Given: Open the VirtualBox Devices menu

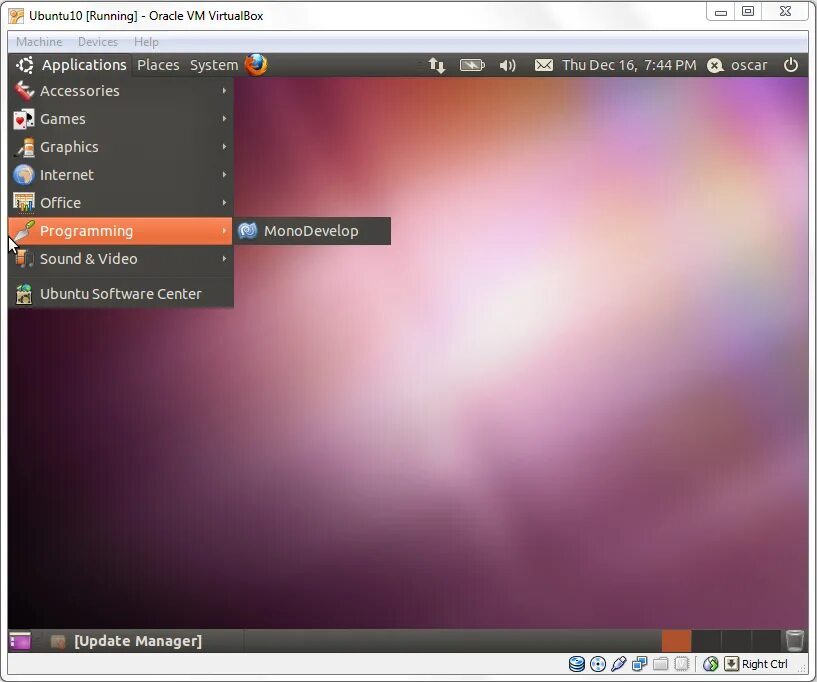Looking at the screenshot, I should [97, 42].
